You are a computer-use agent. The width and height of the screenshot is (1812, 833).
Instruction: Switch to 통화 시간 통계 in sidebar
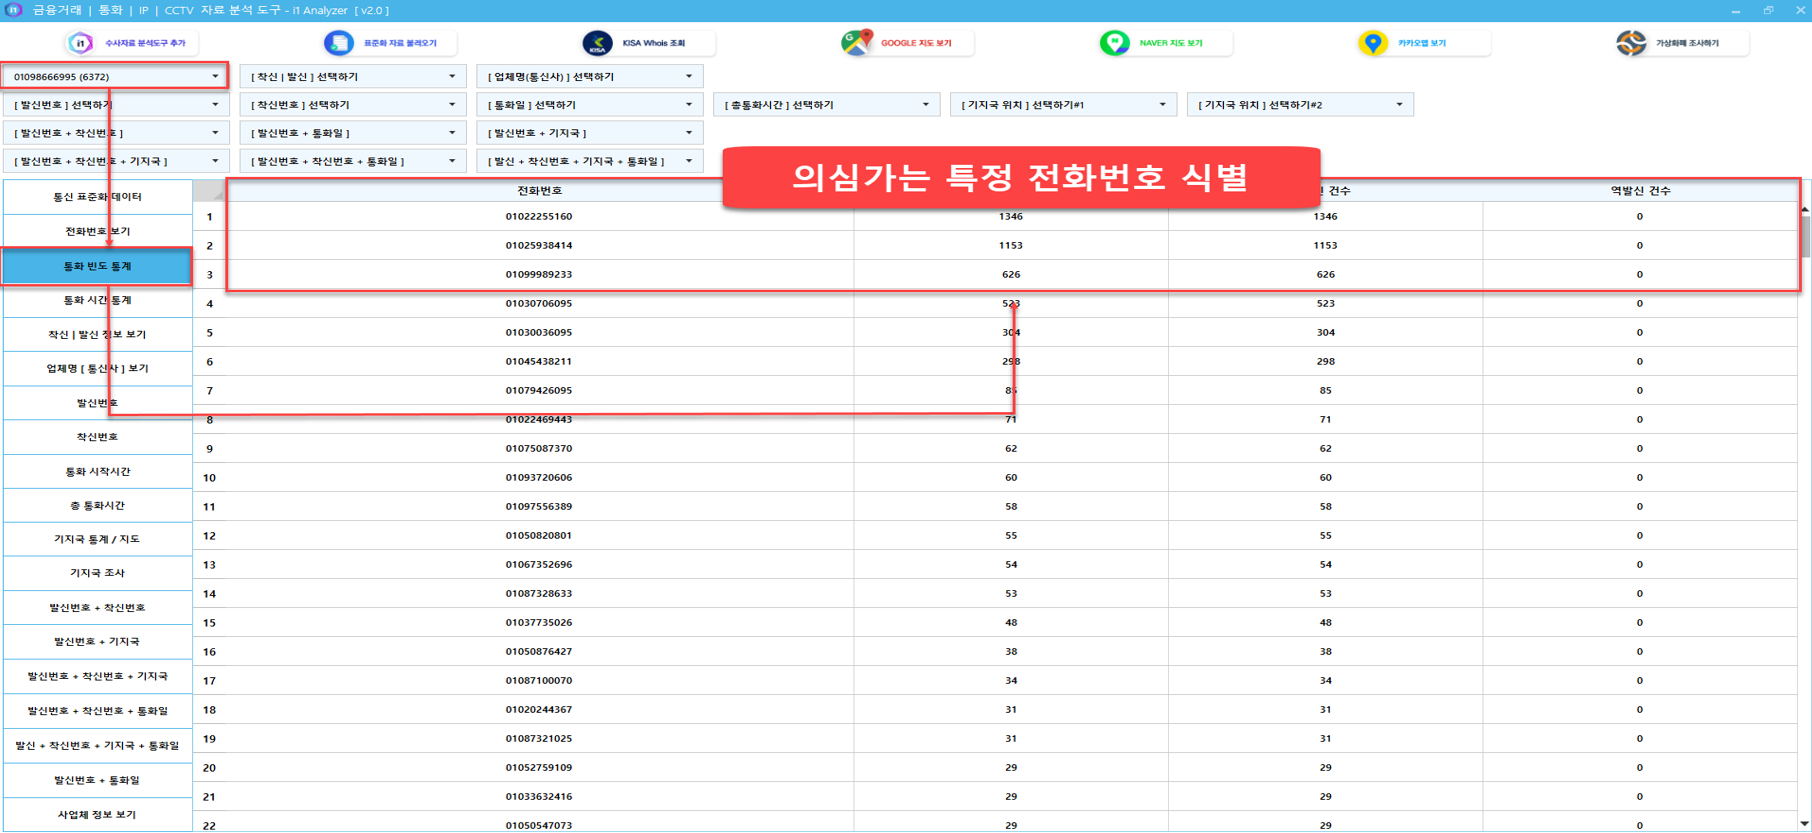[x=98, y=300]
